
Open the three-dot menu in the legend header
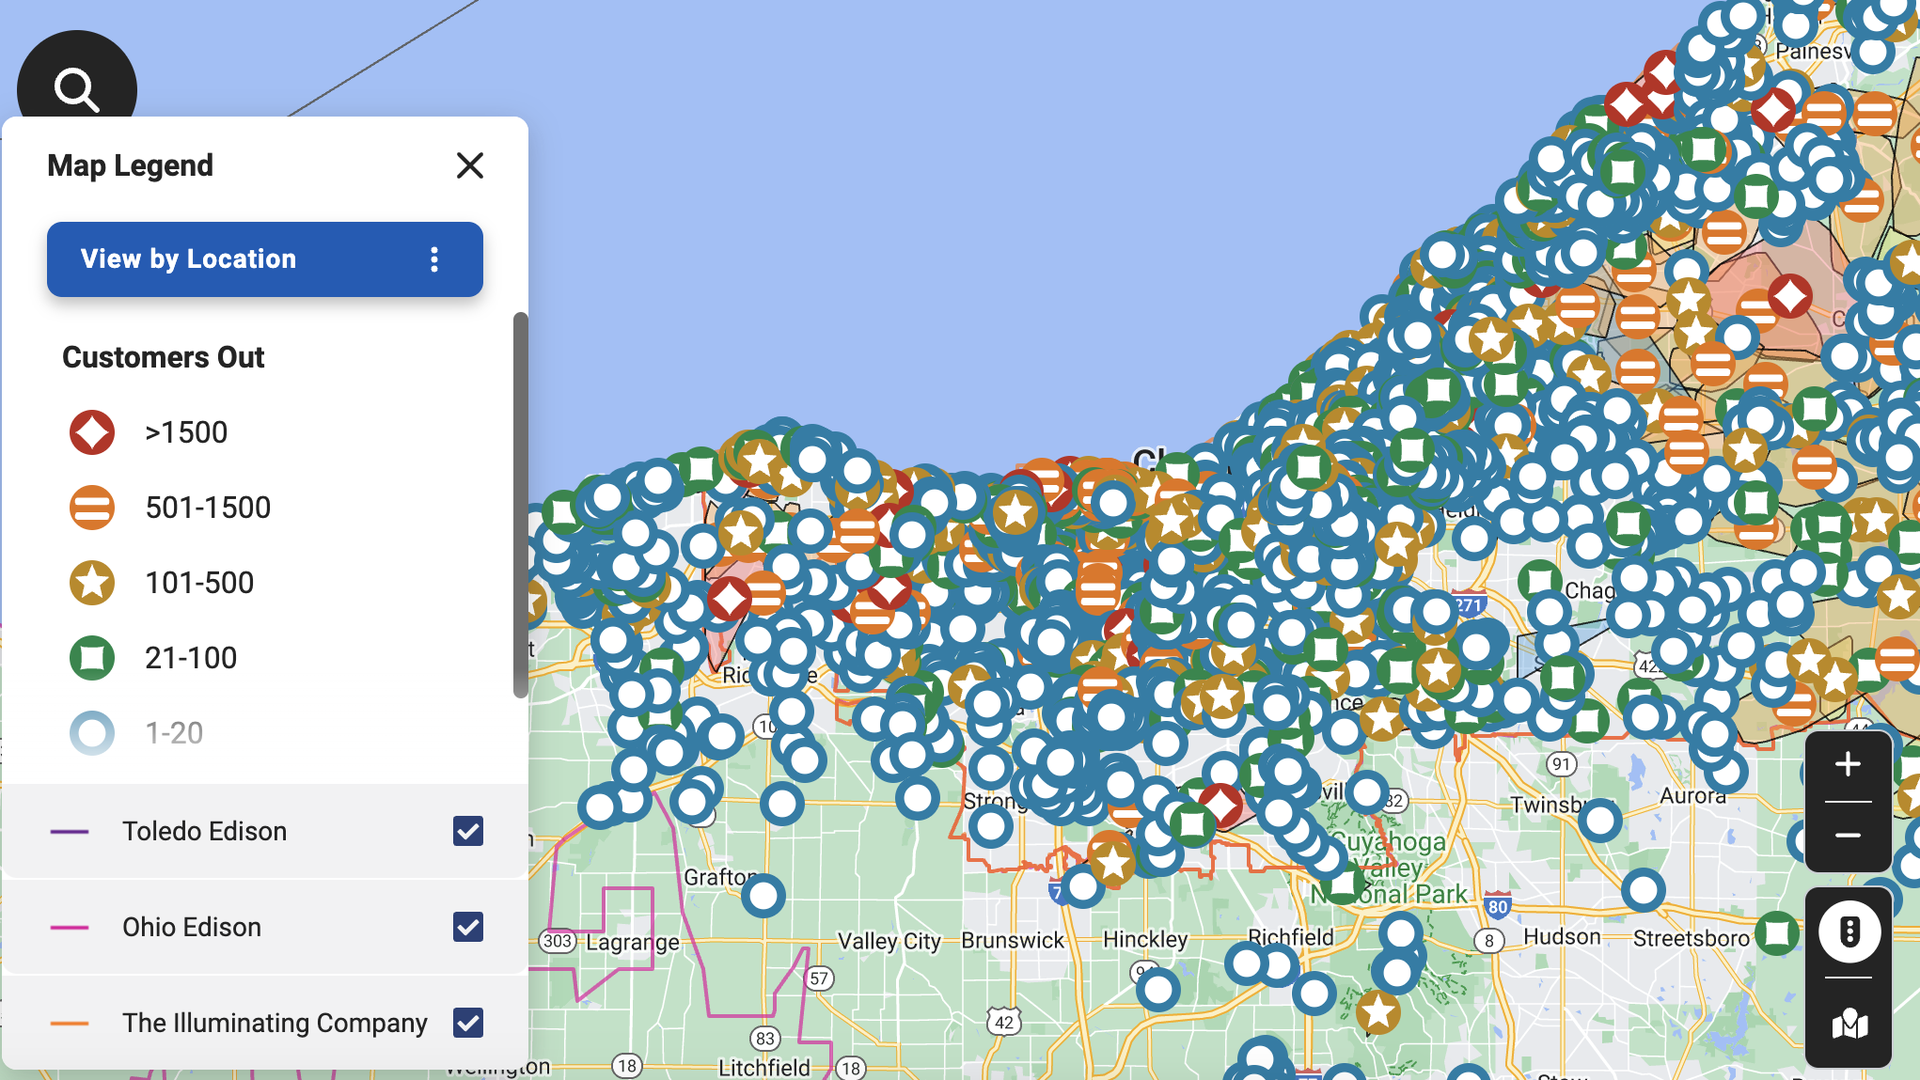pyautogui.click(x=435, y=259)
